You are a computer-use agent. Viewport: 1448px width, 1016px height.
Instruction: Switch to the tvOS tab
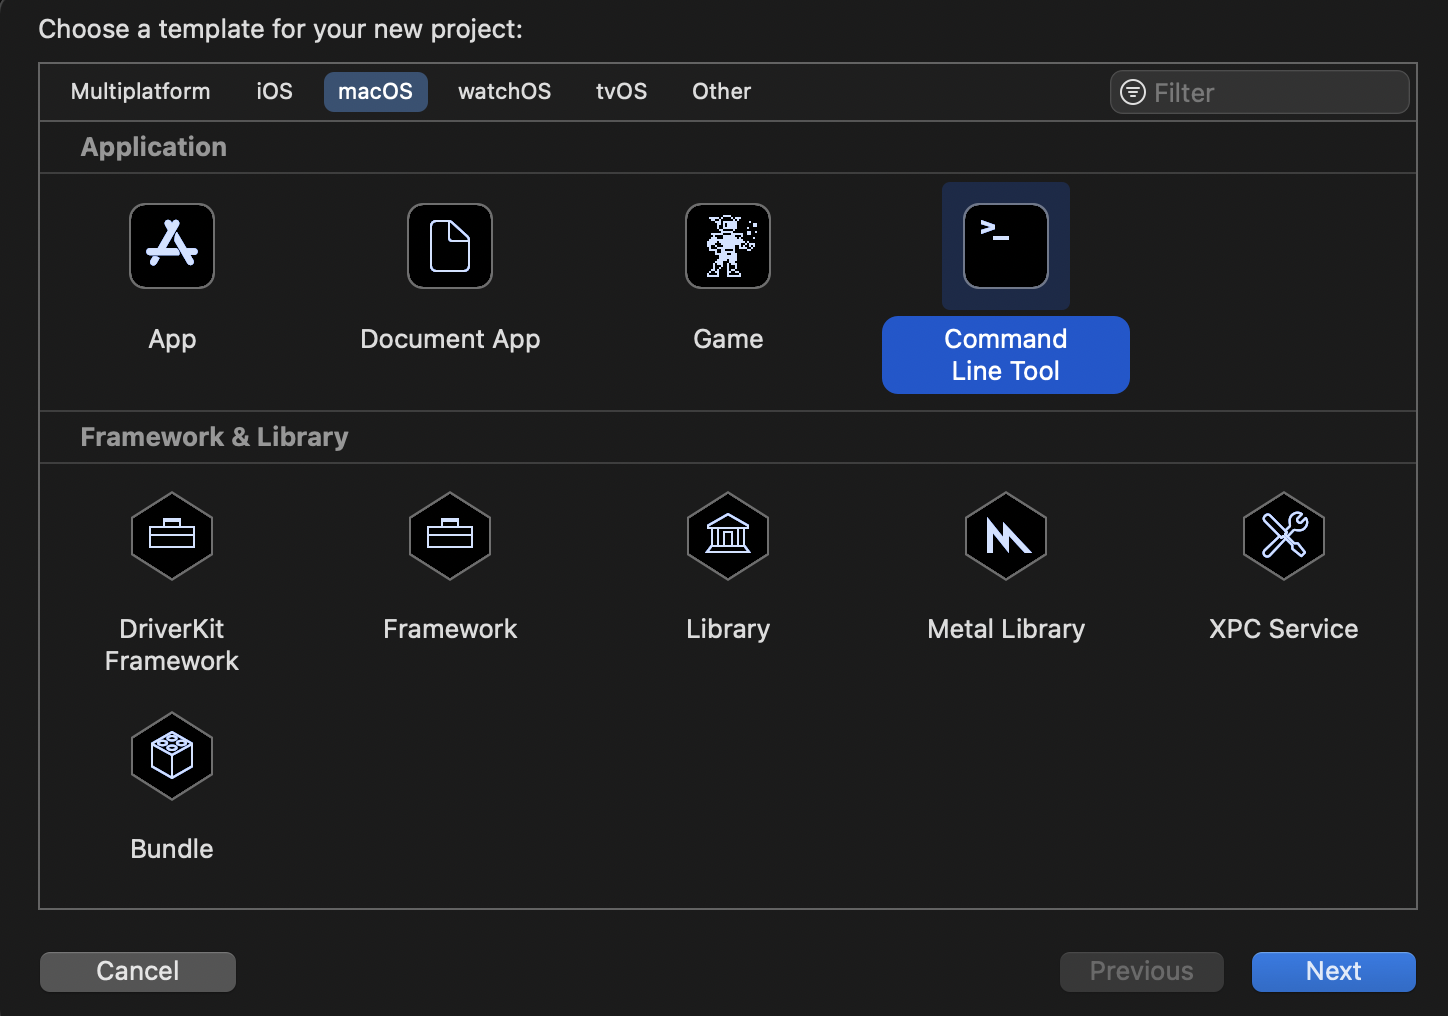coord(622,91)
